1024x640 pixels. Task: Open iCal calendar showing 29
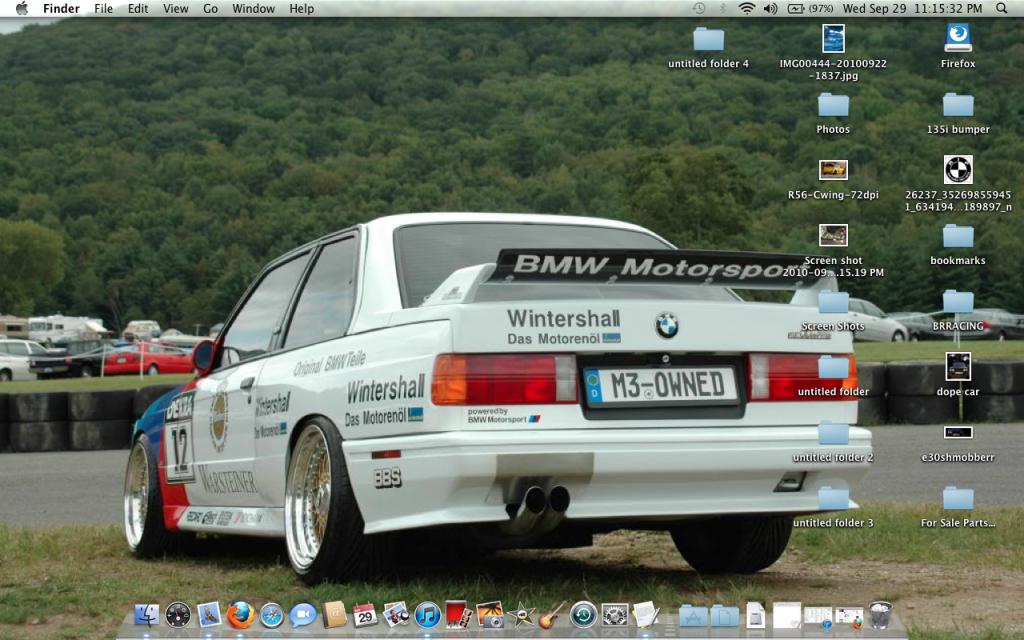tap(365, 615)
